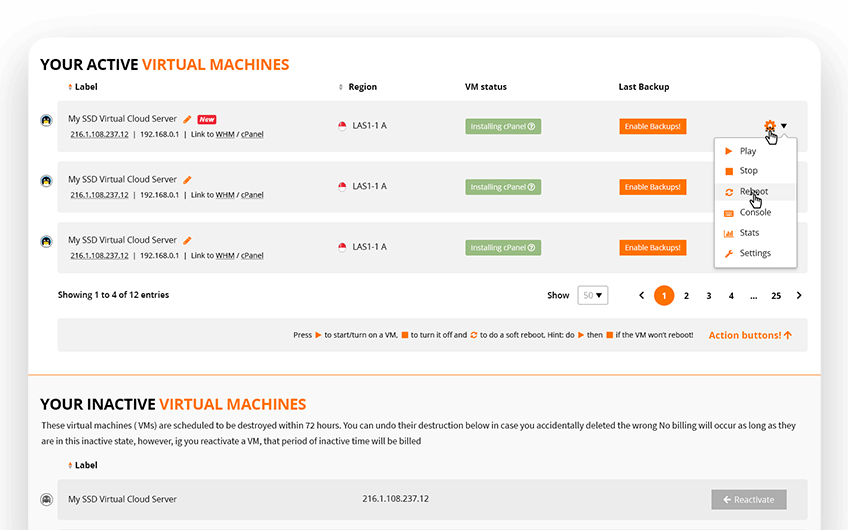
Task: Choose Reboot from the actions menu
Action: pos(756,191)
